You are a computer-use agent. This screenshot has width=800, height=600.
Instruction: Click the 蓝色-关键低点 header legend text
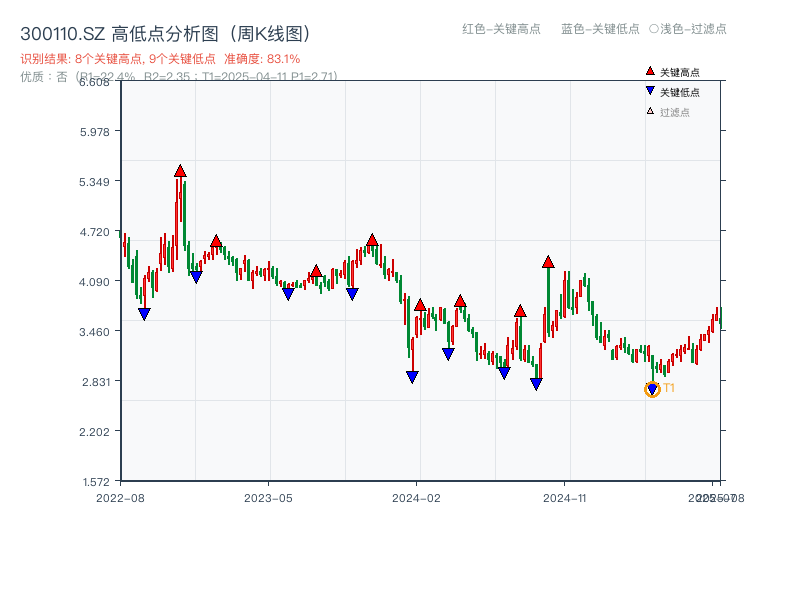pyautogui.click(x=600, y=29)
